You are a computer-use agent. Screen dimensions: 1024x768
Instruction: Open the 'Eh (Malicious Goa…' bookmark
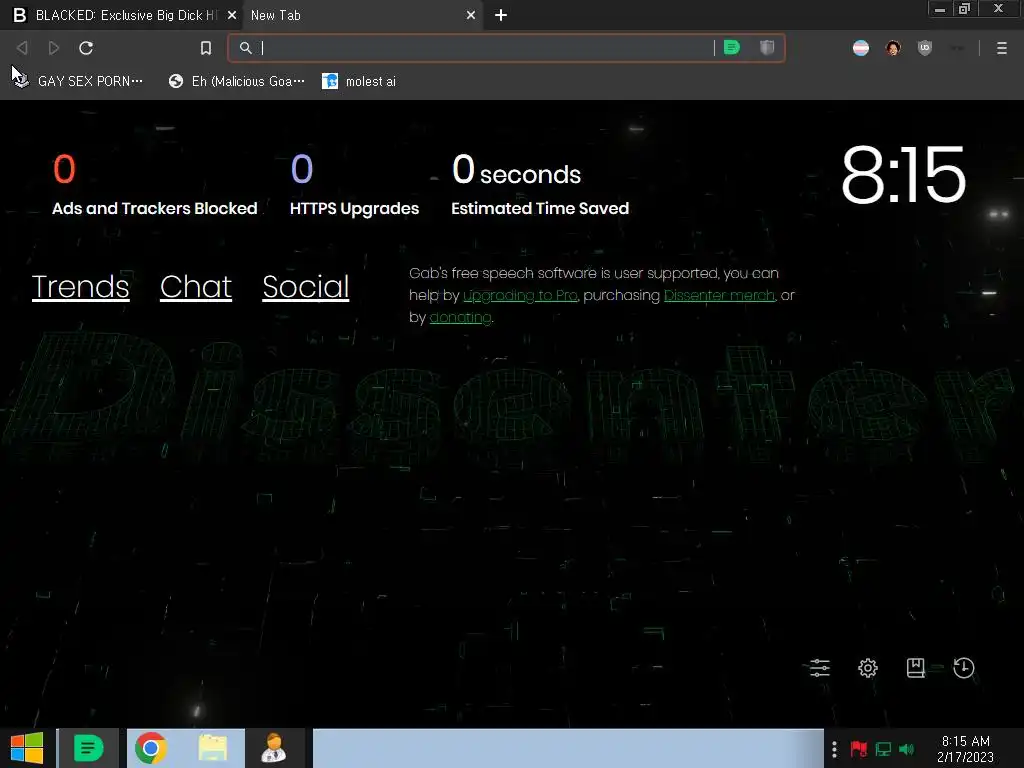236,81
